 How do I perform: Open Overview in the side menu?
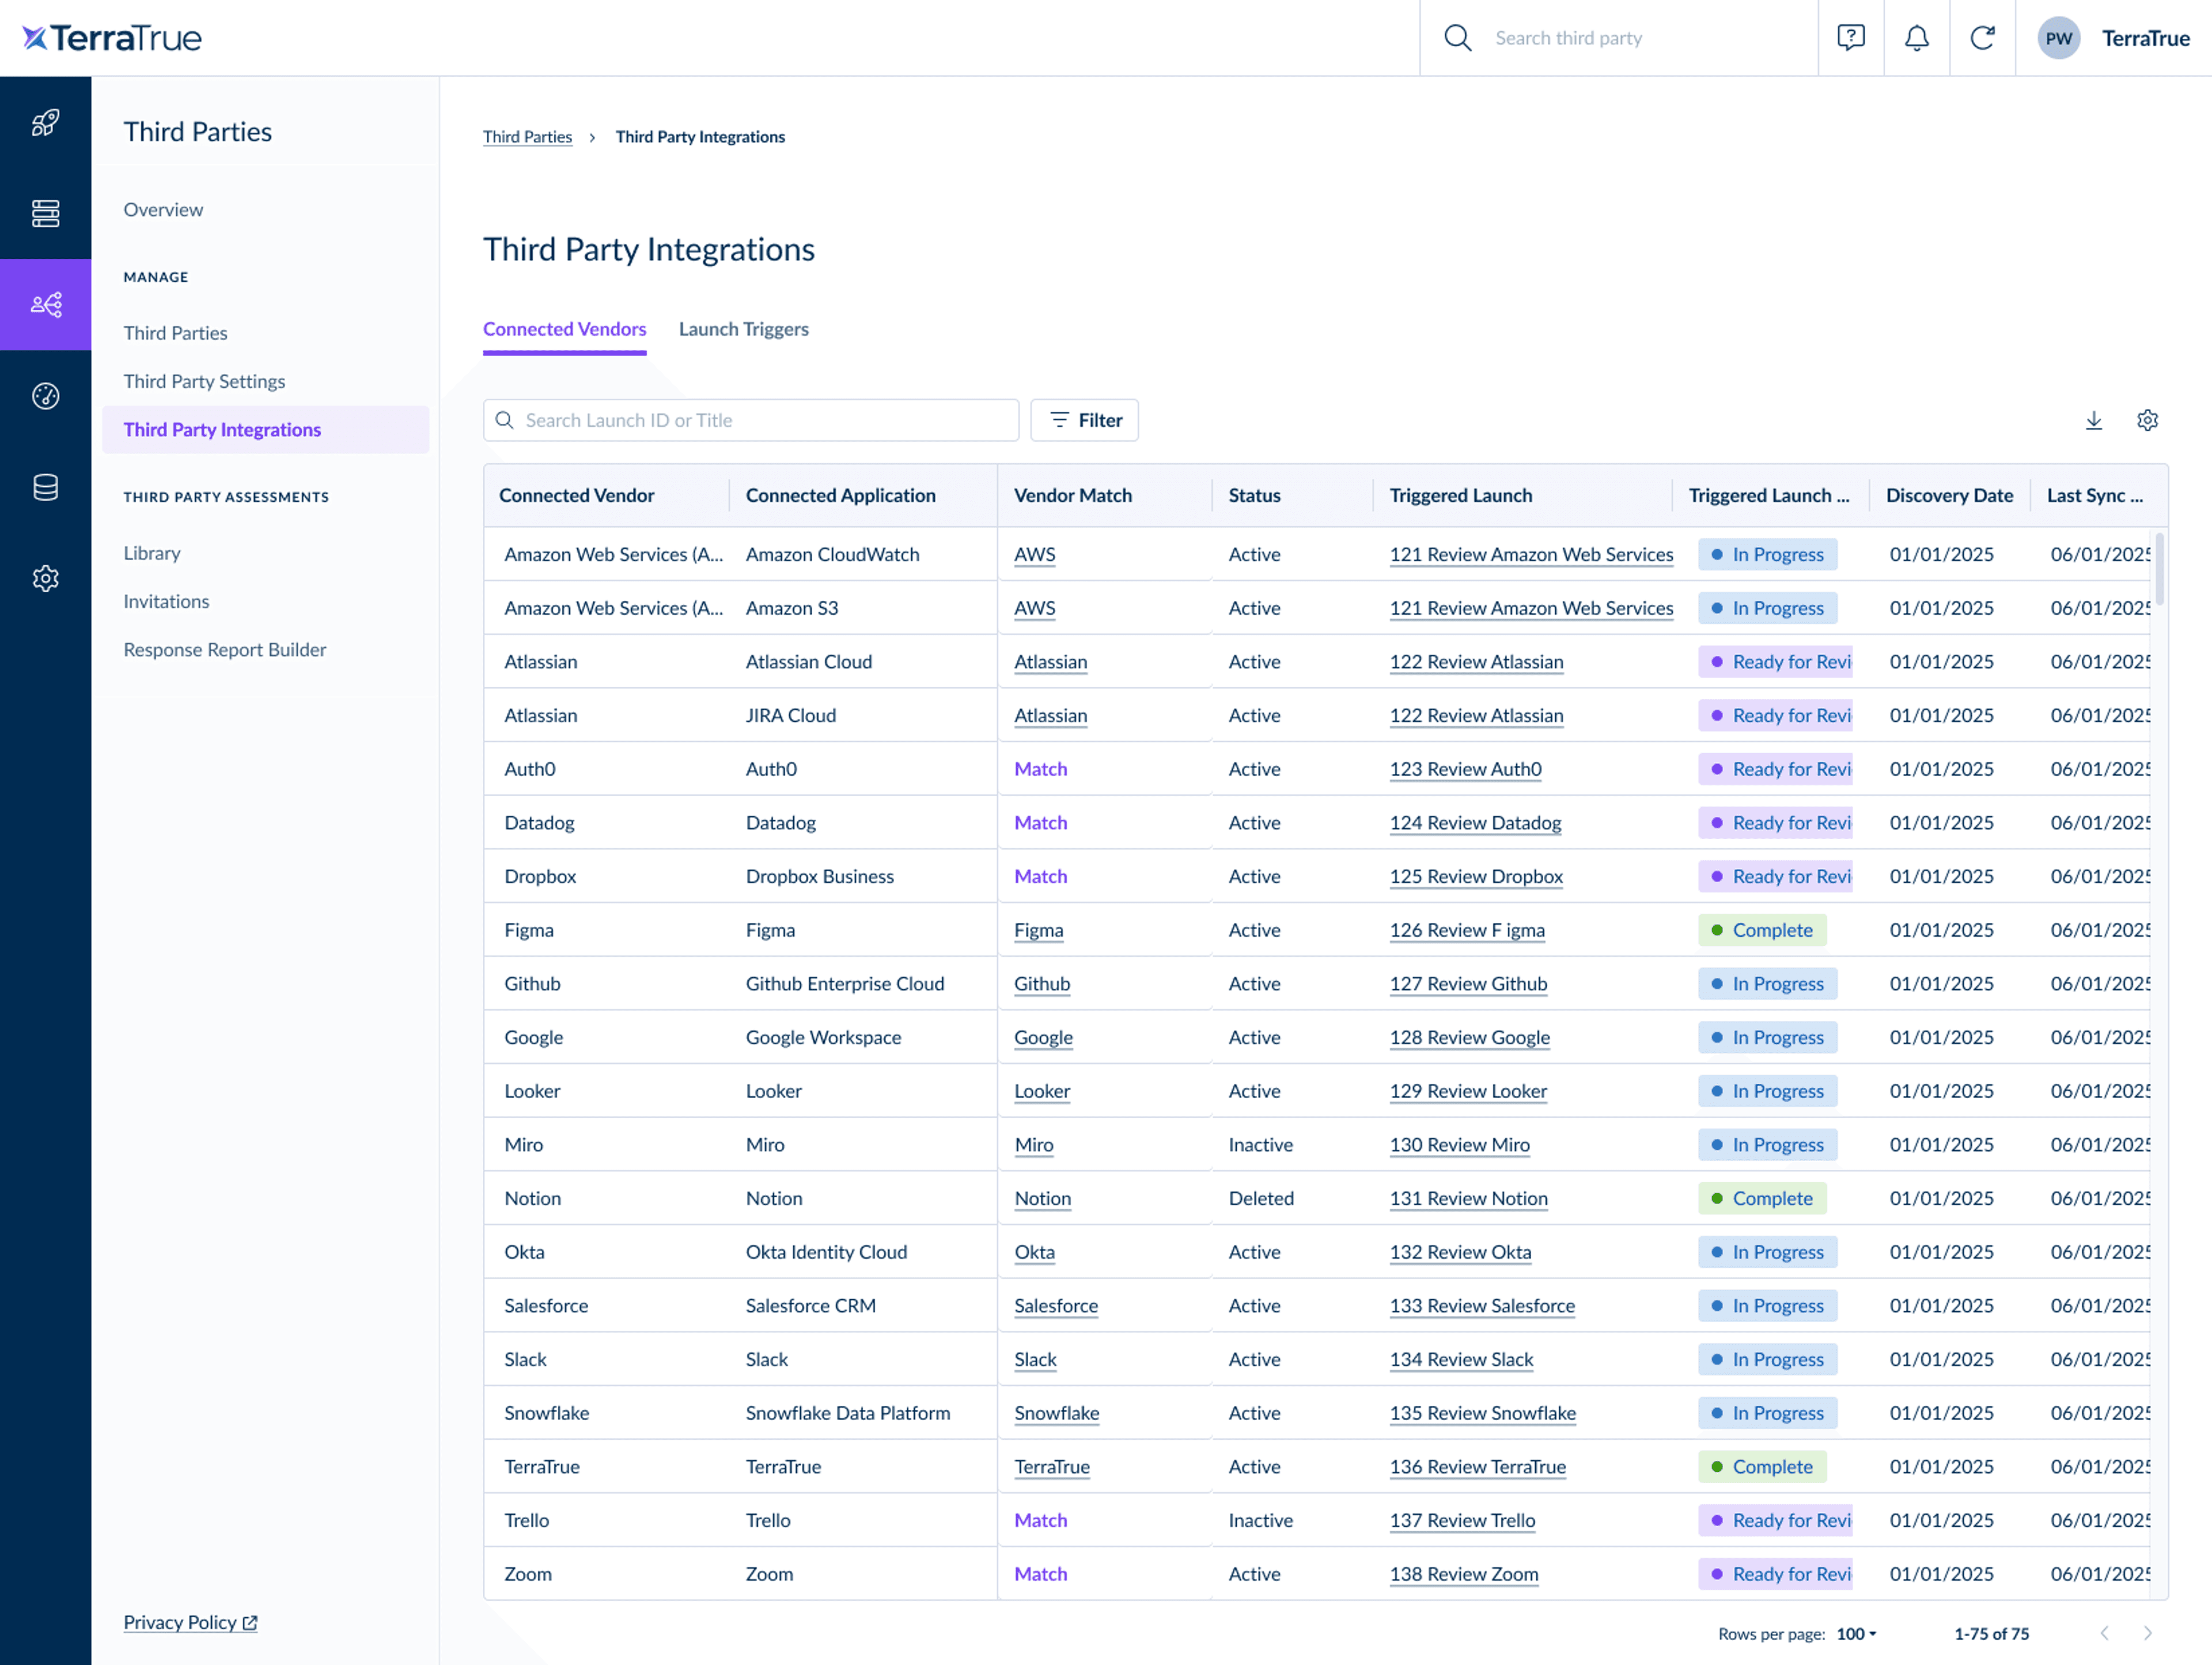tap(163, 209)
